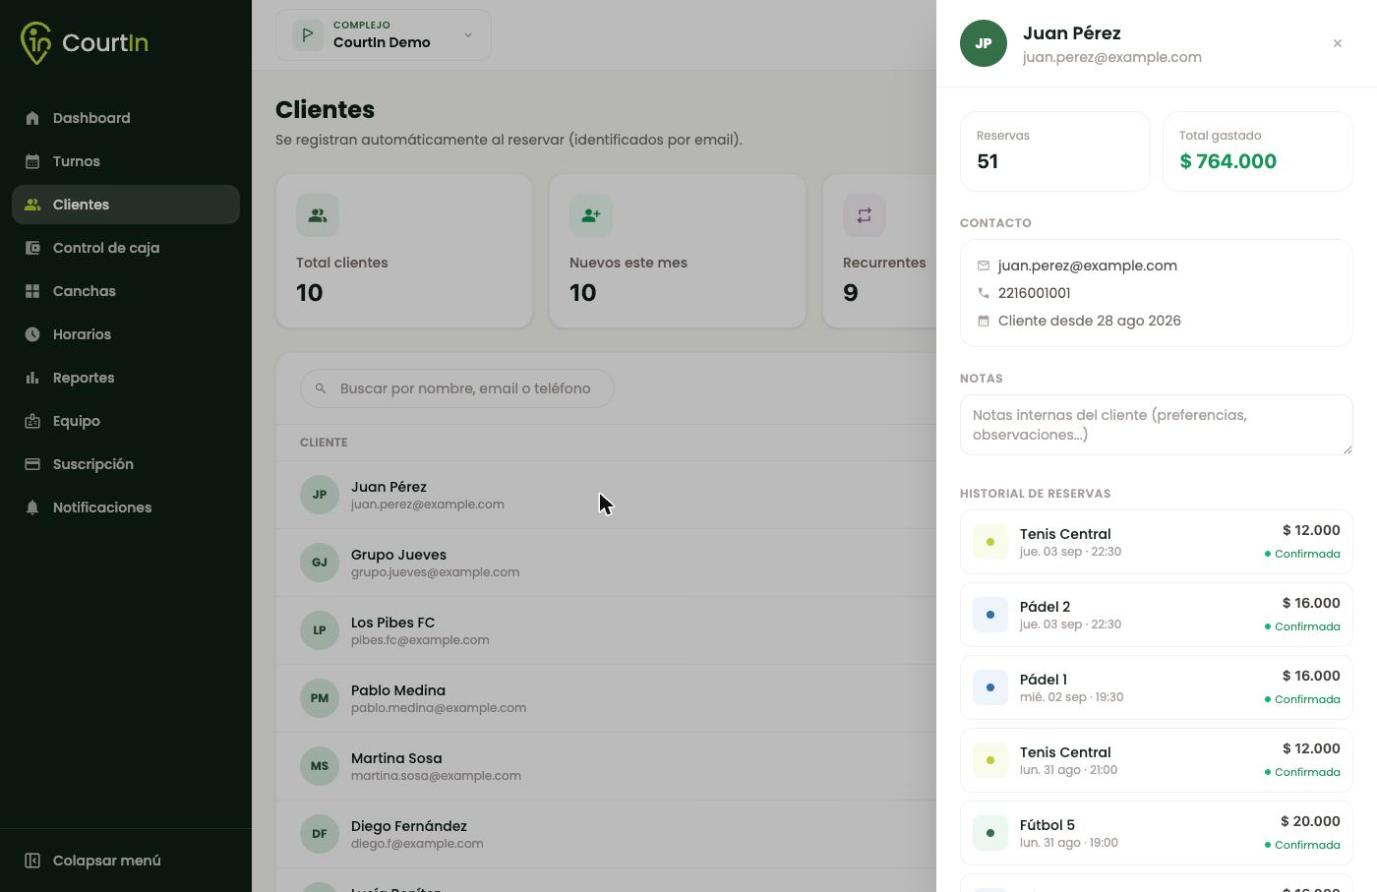This screenshot has height=892, width=1377.
Task: Click the Turnos calendar icon
Action: pyautogui.click(x=32, y=161)
